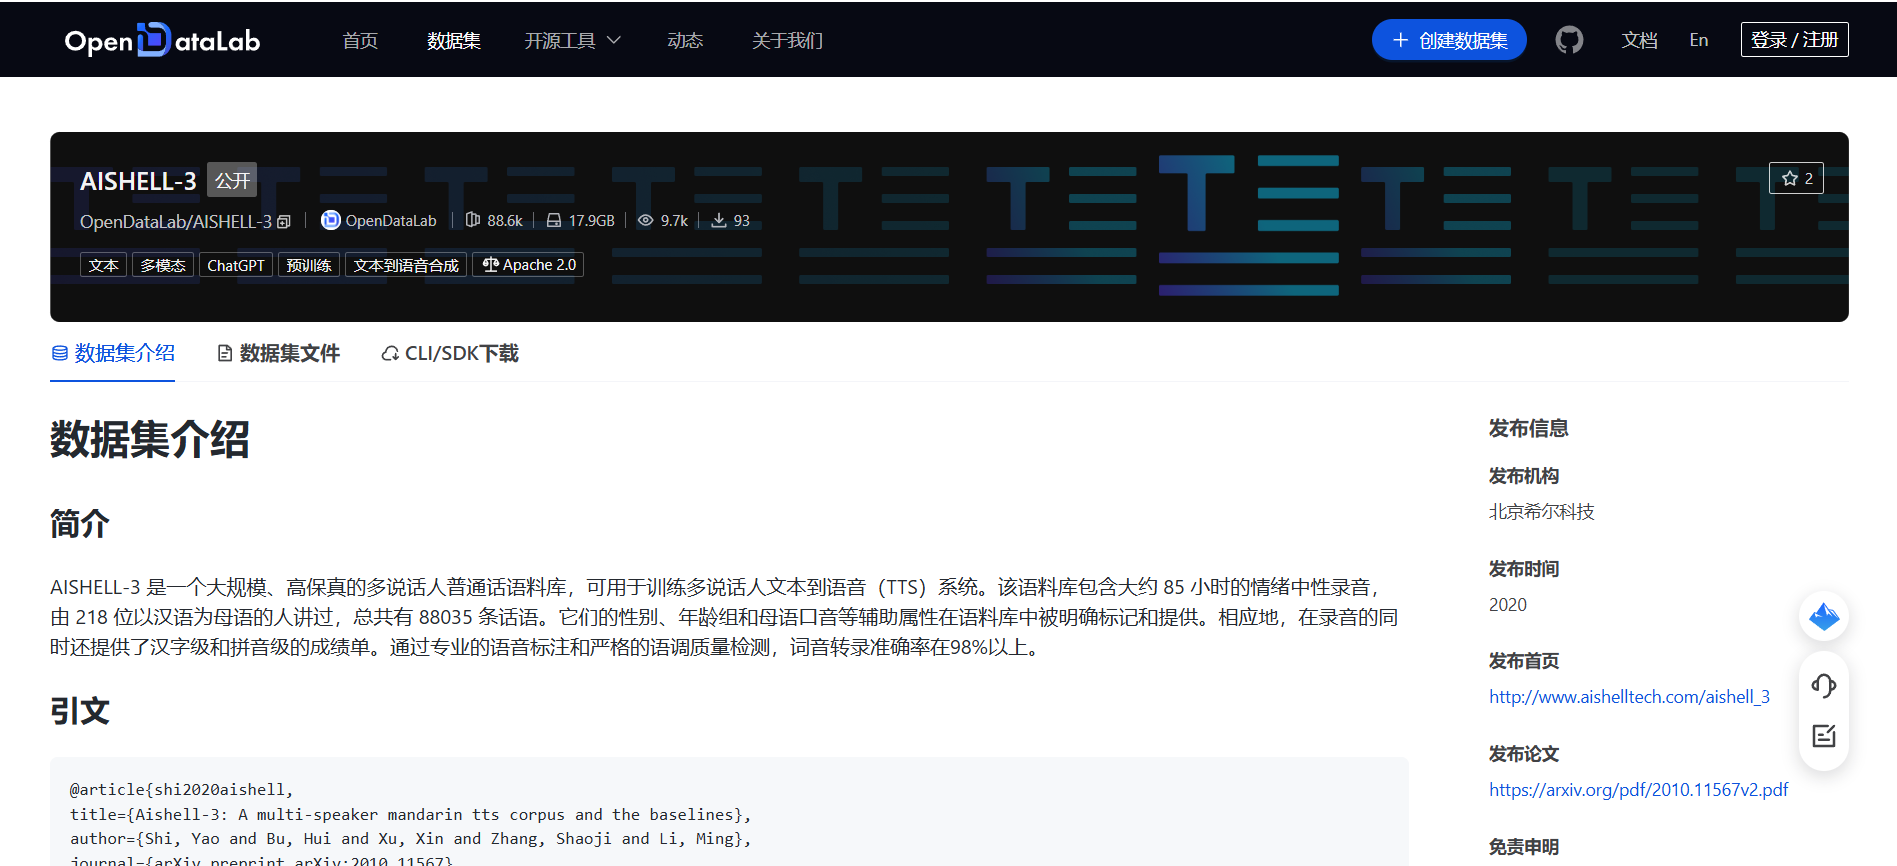Click the OpenDataLab logo

(162, 40)
